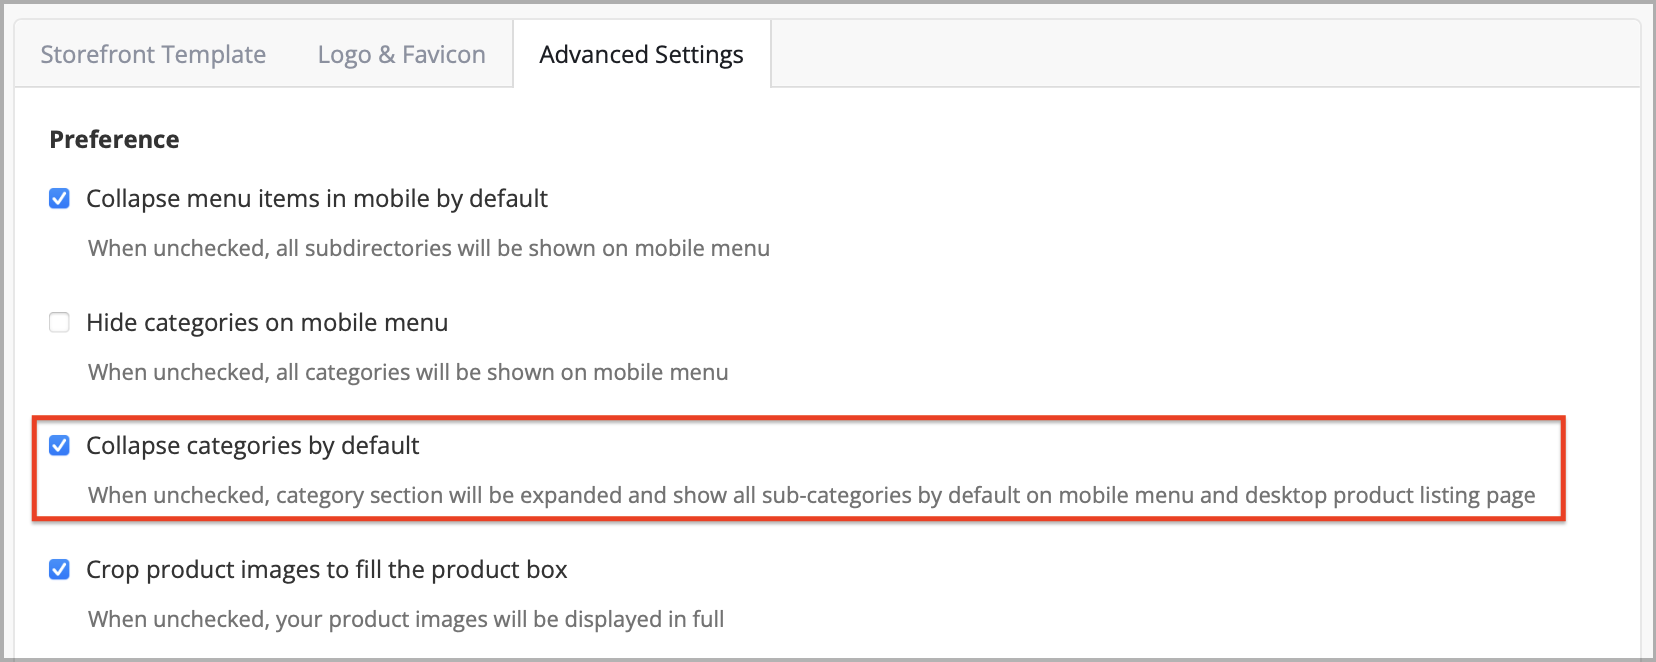Image resolution: width=1656 pixels, height=662 pixels.
Task: Toggle off the highlighted categories checkbox
Action: pos(60,446)
